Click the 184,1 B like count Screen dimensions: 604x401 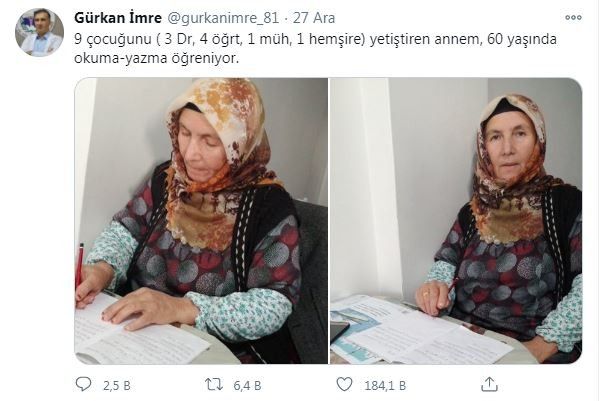click(x=385, y=386)
